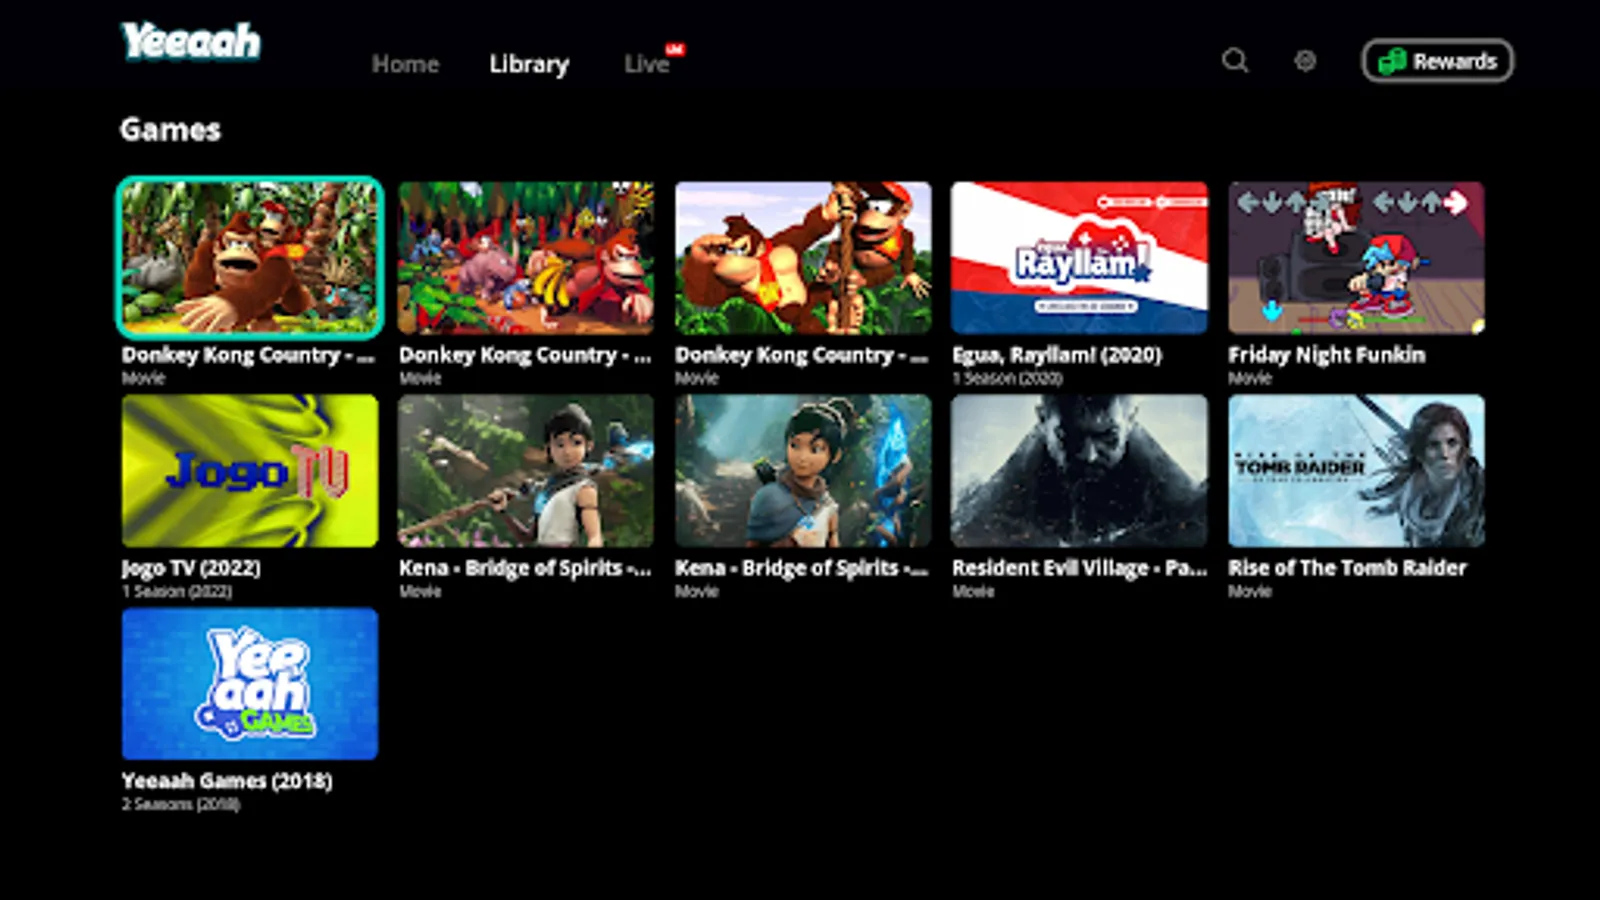
Task: Open the Yeeaah Games thumbnail
Action: coord(250,684)
